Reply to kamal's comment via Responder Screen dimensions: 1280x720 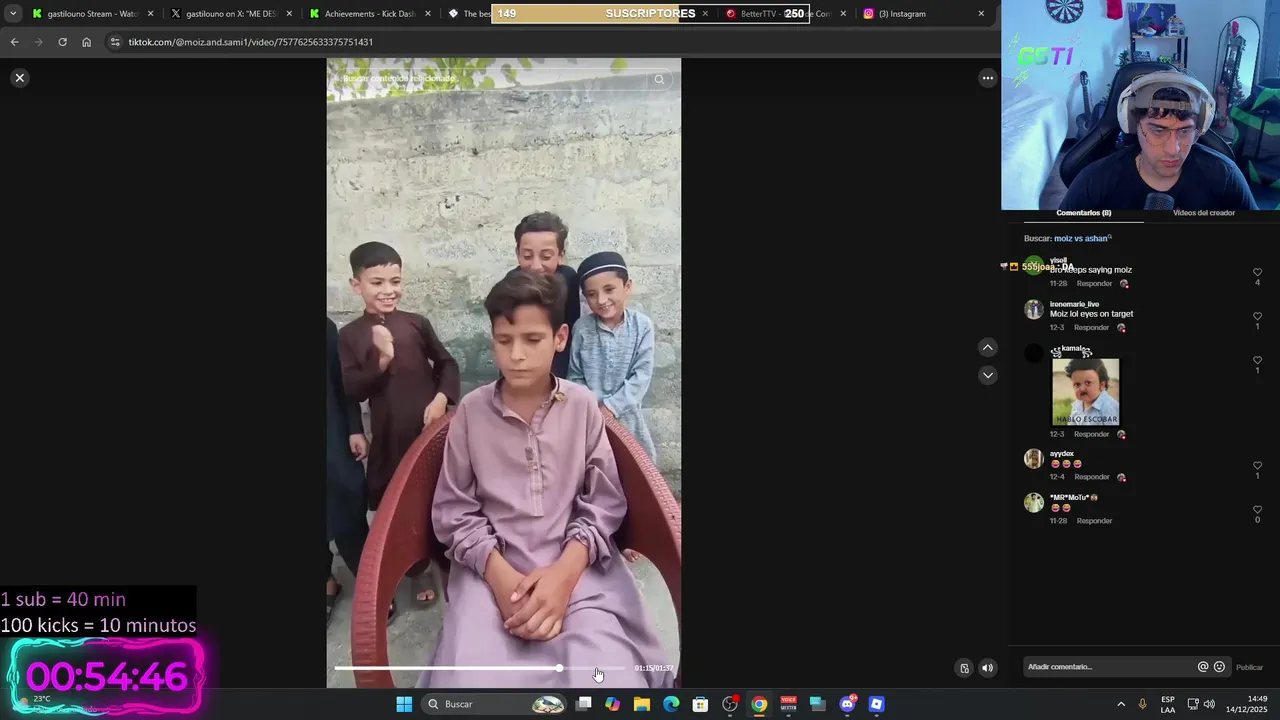[x=1091, y=434]
